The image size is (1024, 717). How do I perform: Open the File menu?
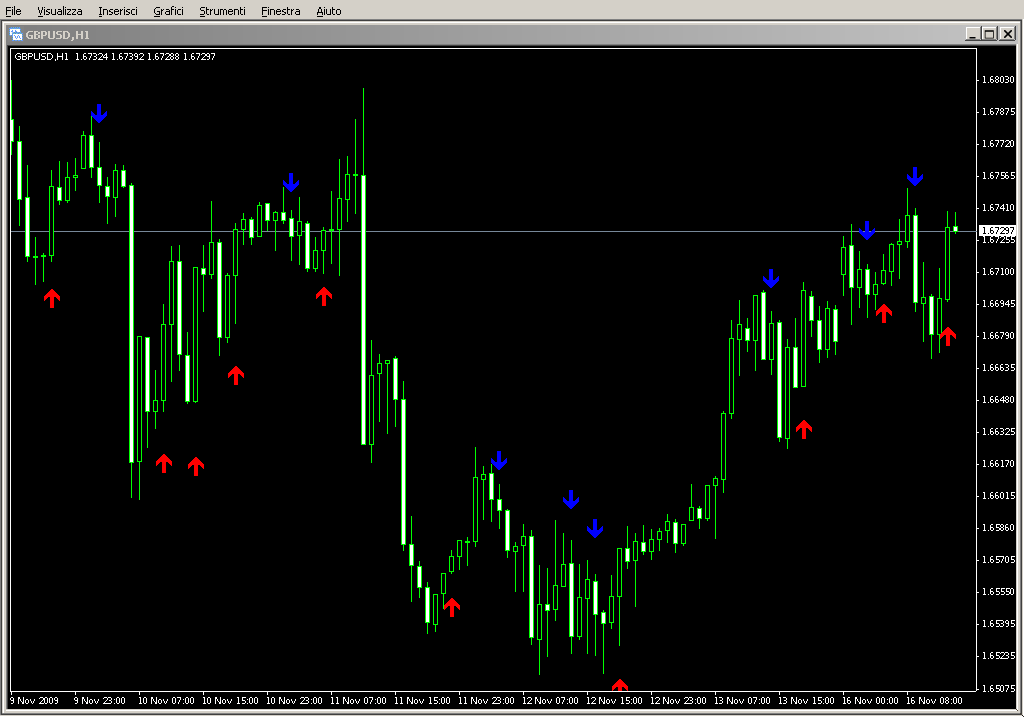pos(13,11)
